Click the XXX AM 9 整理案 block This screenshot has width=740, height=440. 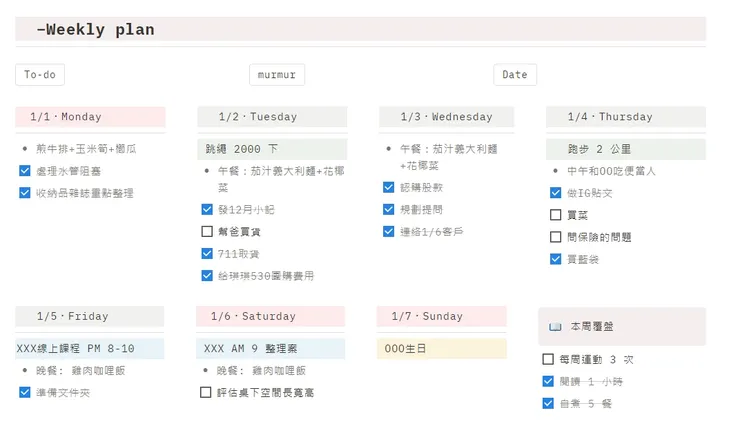point(270,348)
